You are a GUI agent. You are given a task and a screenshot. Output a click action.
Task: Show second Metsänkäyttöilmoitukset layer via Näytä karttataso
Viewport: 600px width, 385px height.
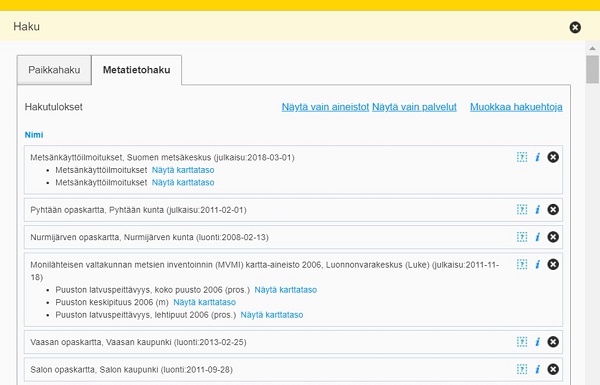click(x=183, y=183)
